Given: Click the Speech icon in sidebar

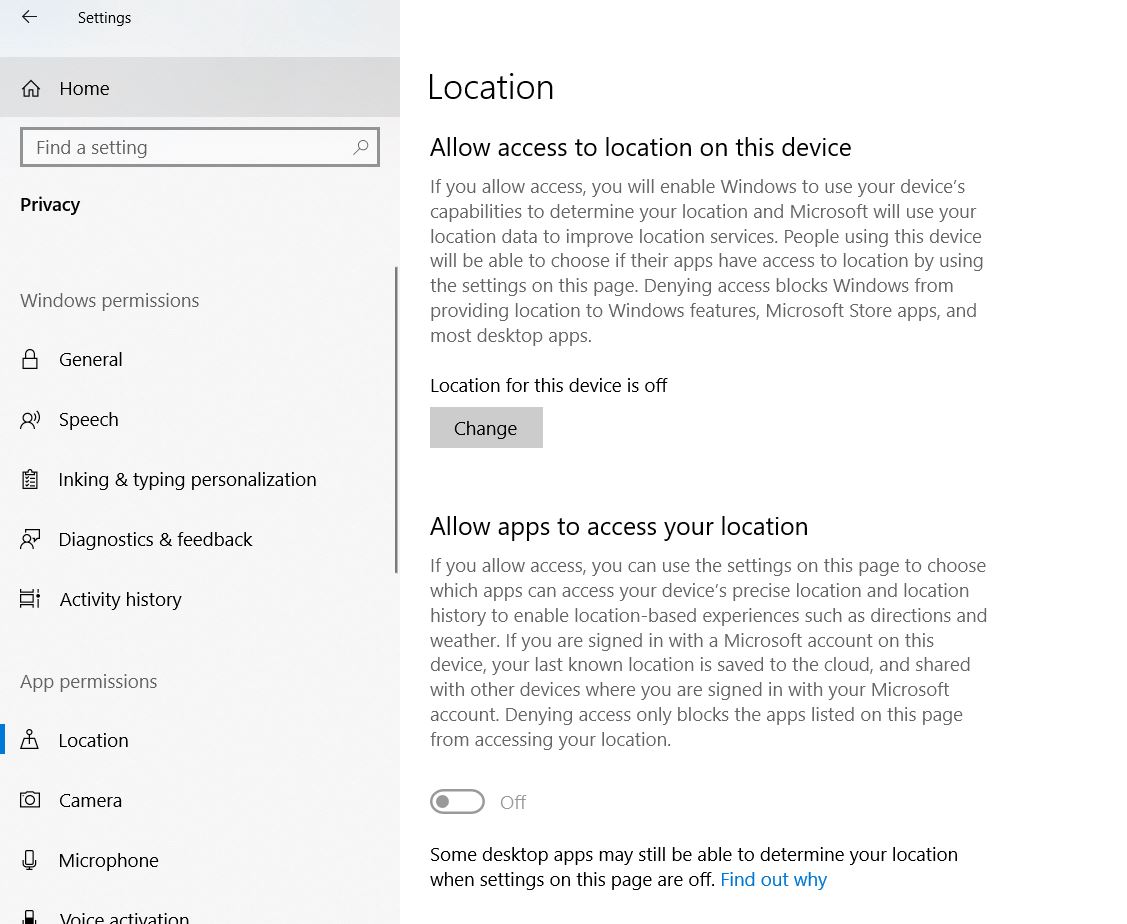Looking at the screenshot, I should point(30,420).
